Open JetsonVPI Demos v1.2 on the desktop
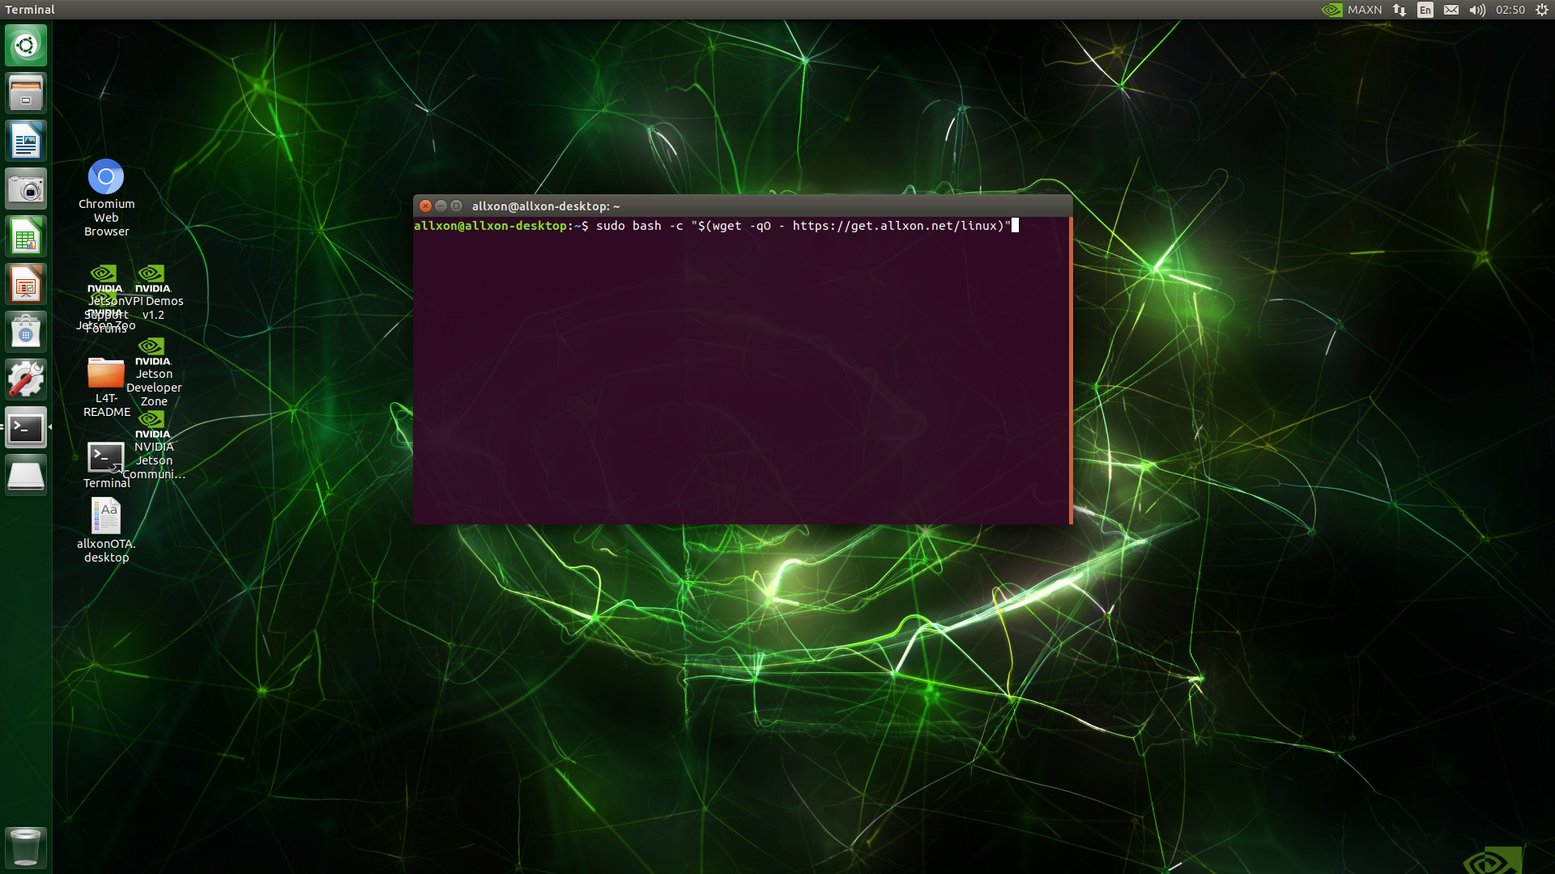1555x874 pixels. pos(152,273)
